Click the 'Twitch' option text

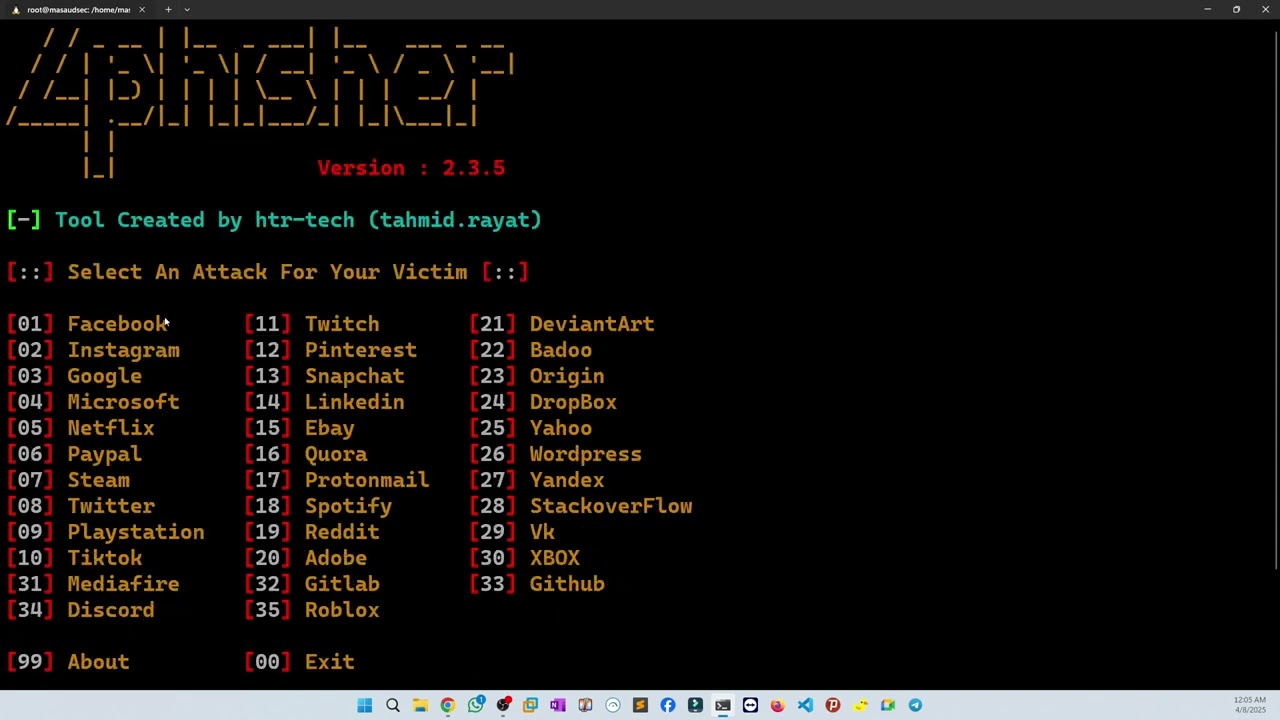pyautogui.click(x=342, y=324)
